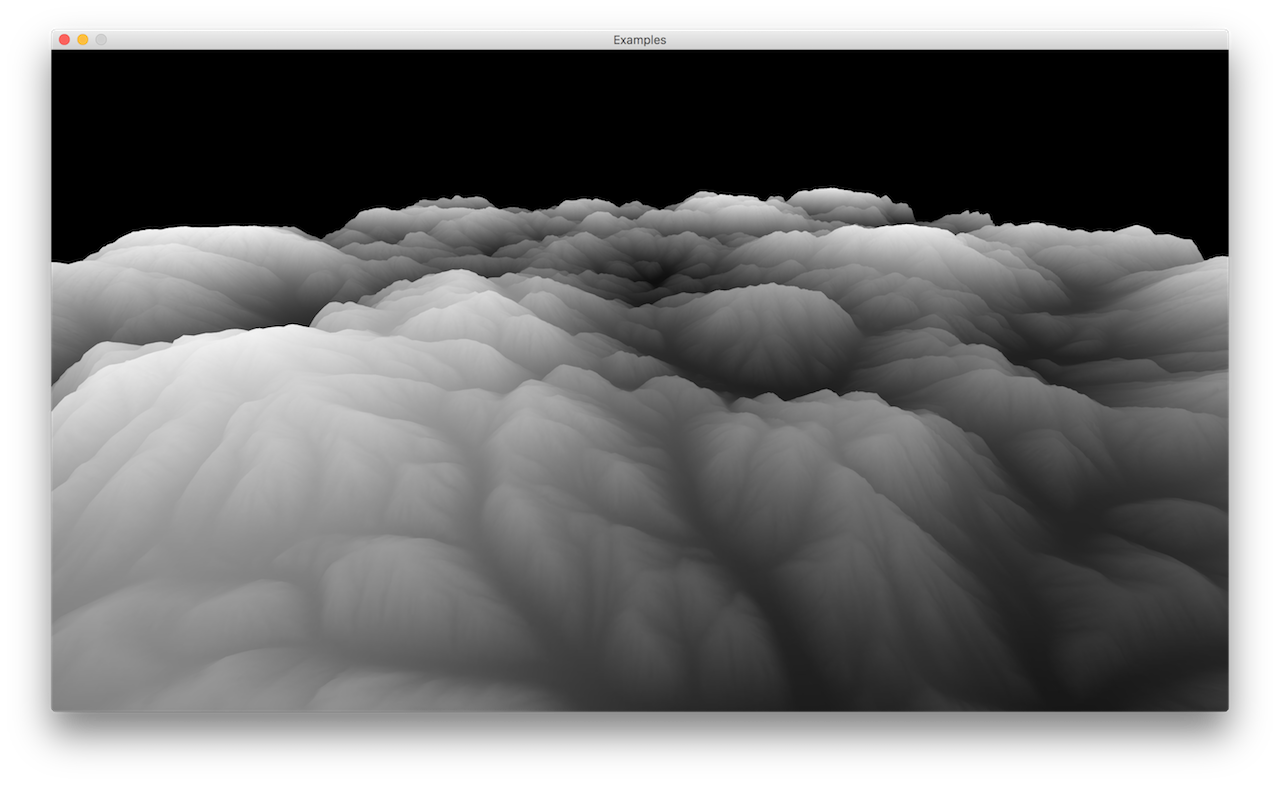Click the 'Examples' window title text
The width and height of the screenshot is (1280, 785).
tap(640, 40)
